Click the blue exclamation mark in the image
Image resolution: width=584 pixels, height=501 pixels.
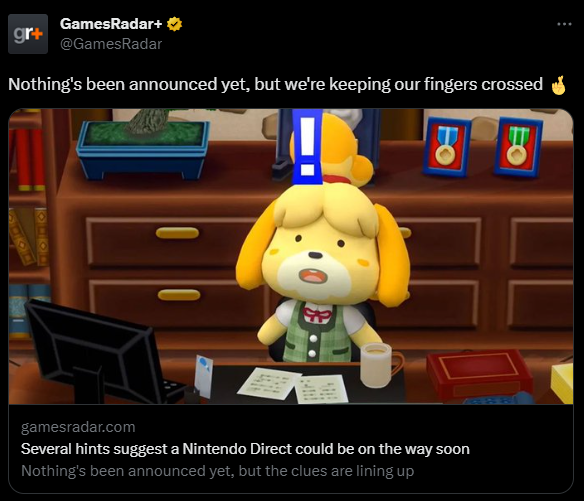pyautogui.click(x=307, y=146)
